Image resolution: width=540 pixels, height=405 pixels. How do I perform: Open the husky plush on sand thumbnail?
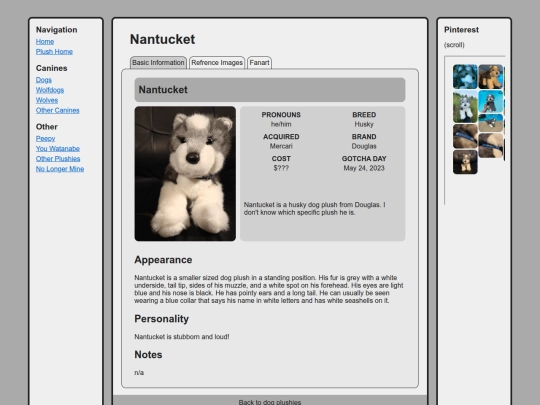click(491, 123)
